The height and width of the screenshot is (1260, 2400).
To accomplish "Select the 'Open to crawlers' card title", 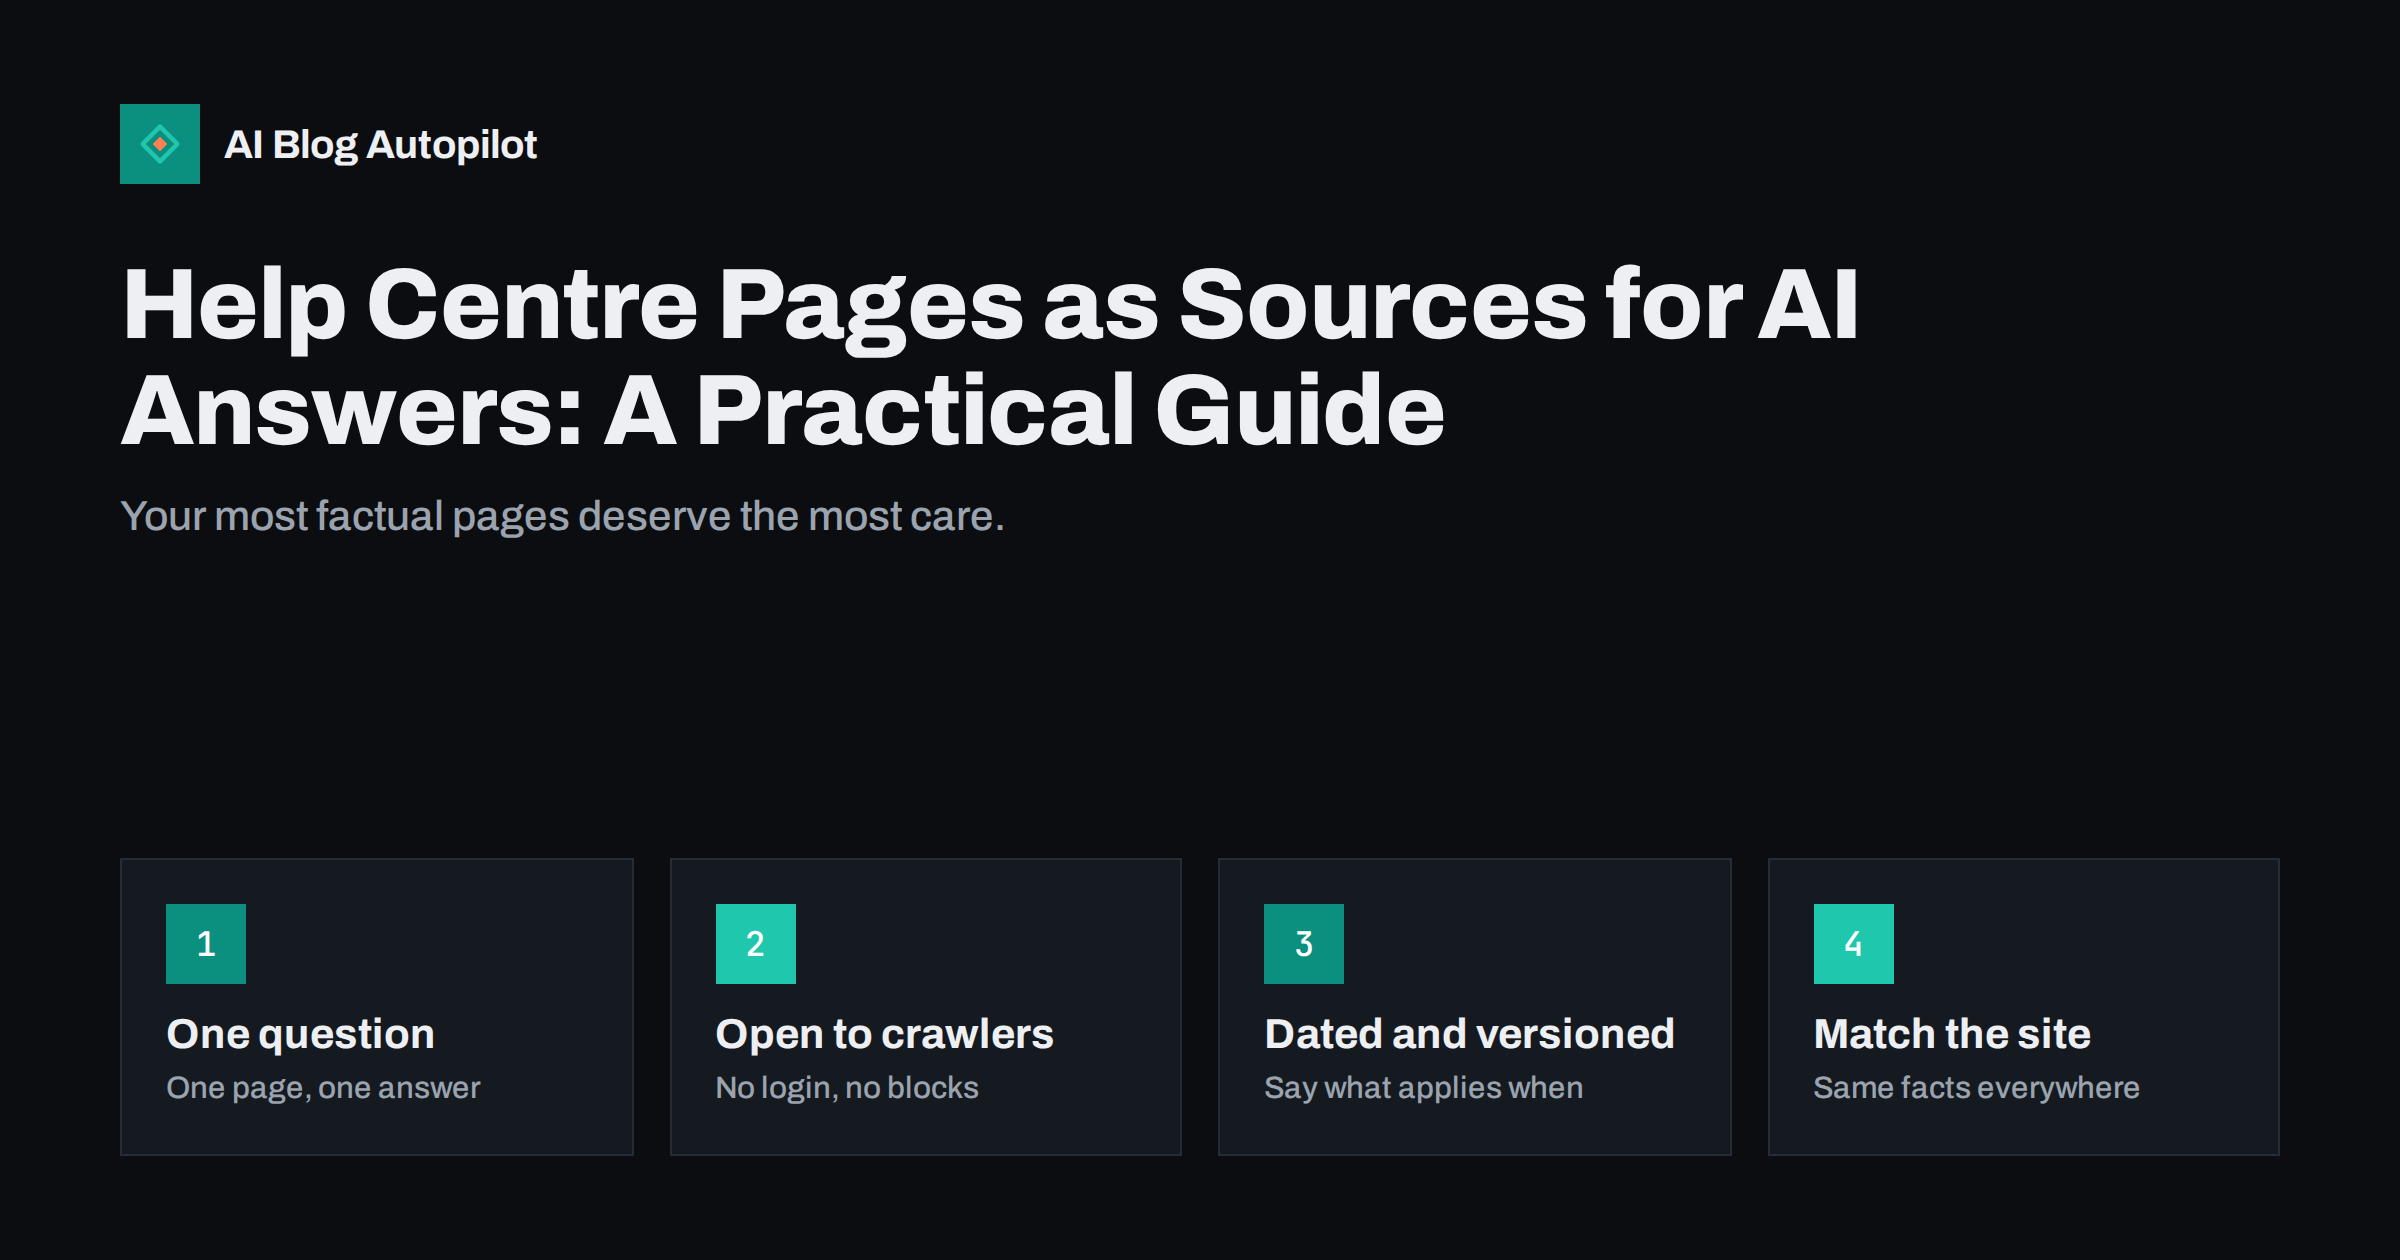I will 885,1034.
